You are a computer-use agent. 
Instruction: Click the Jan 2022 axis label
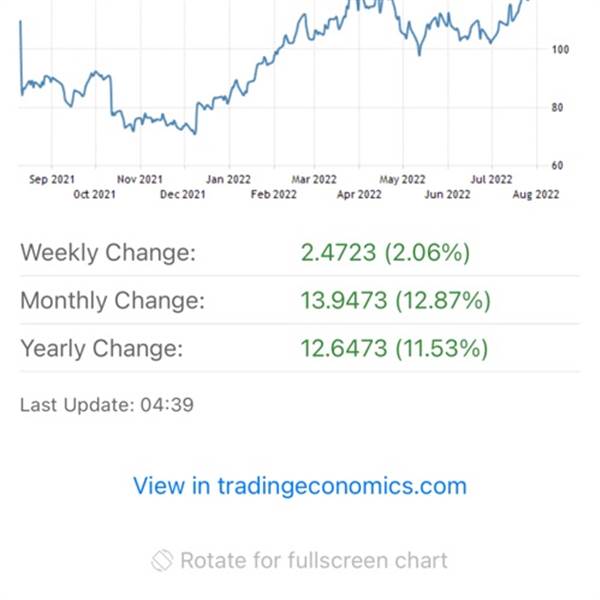point(228,179)
